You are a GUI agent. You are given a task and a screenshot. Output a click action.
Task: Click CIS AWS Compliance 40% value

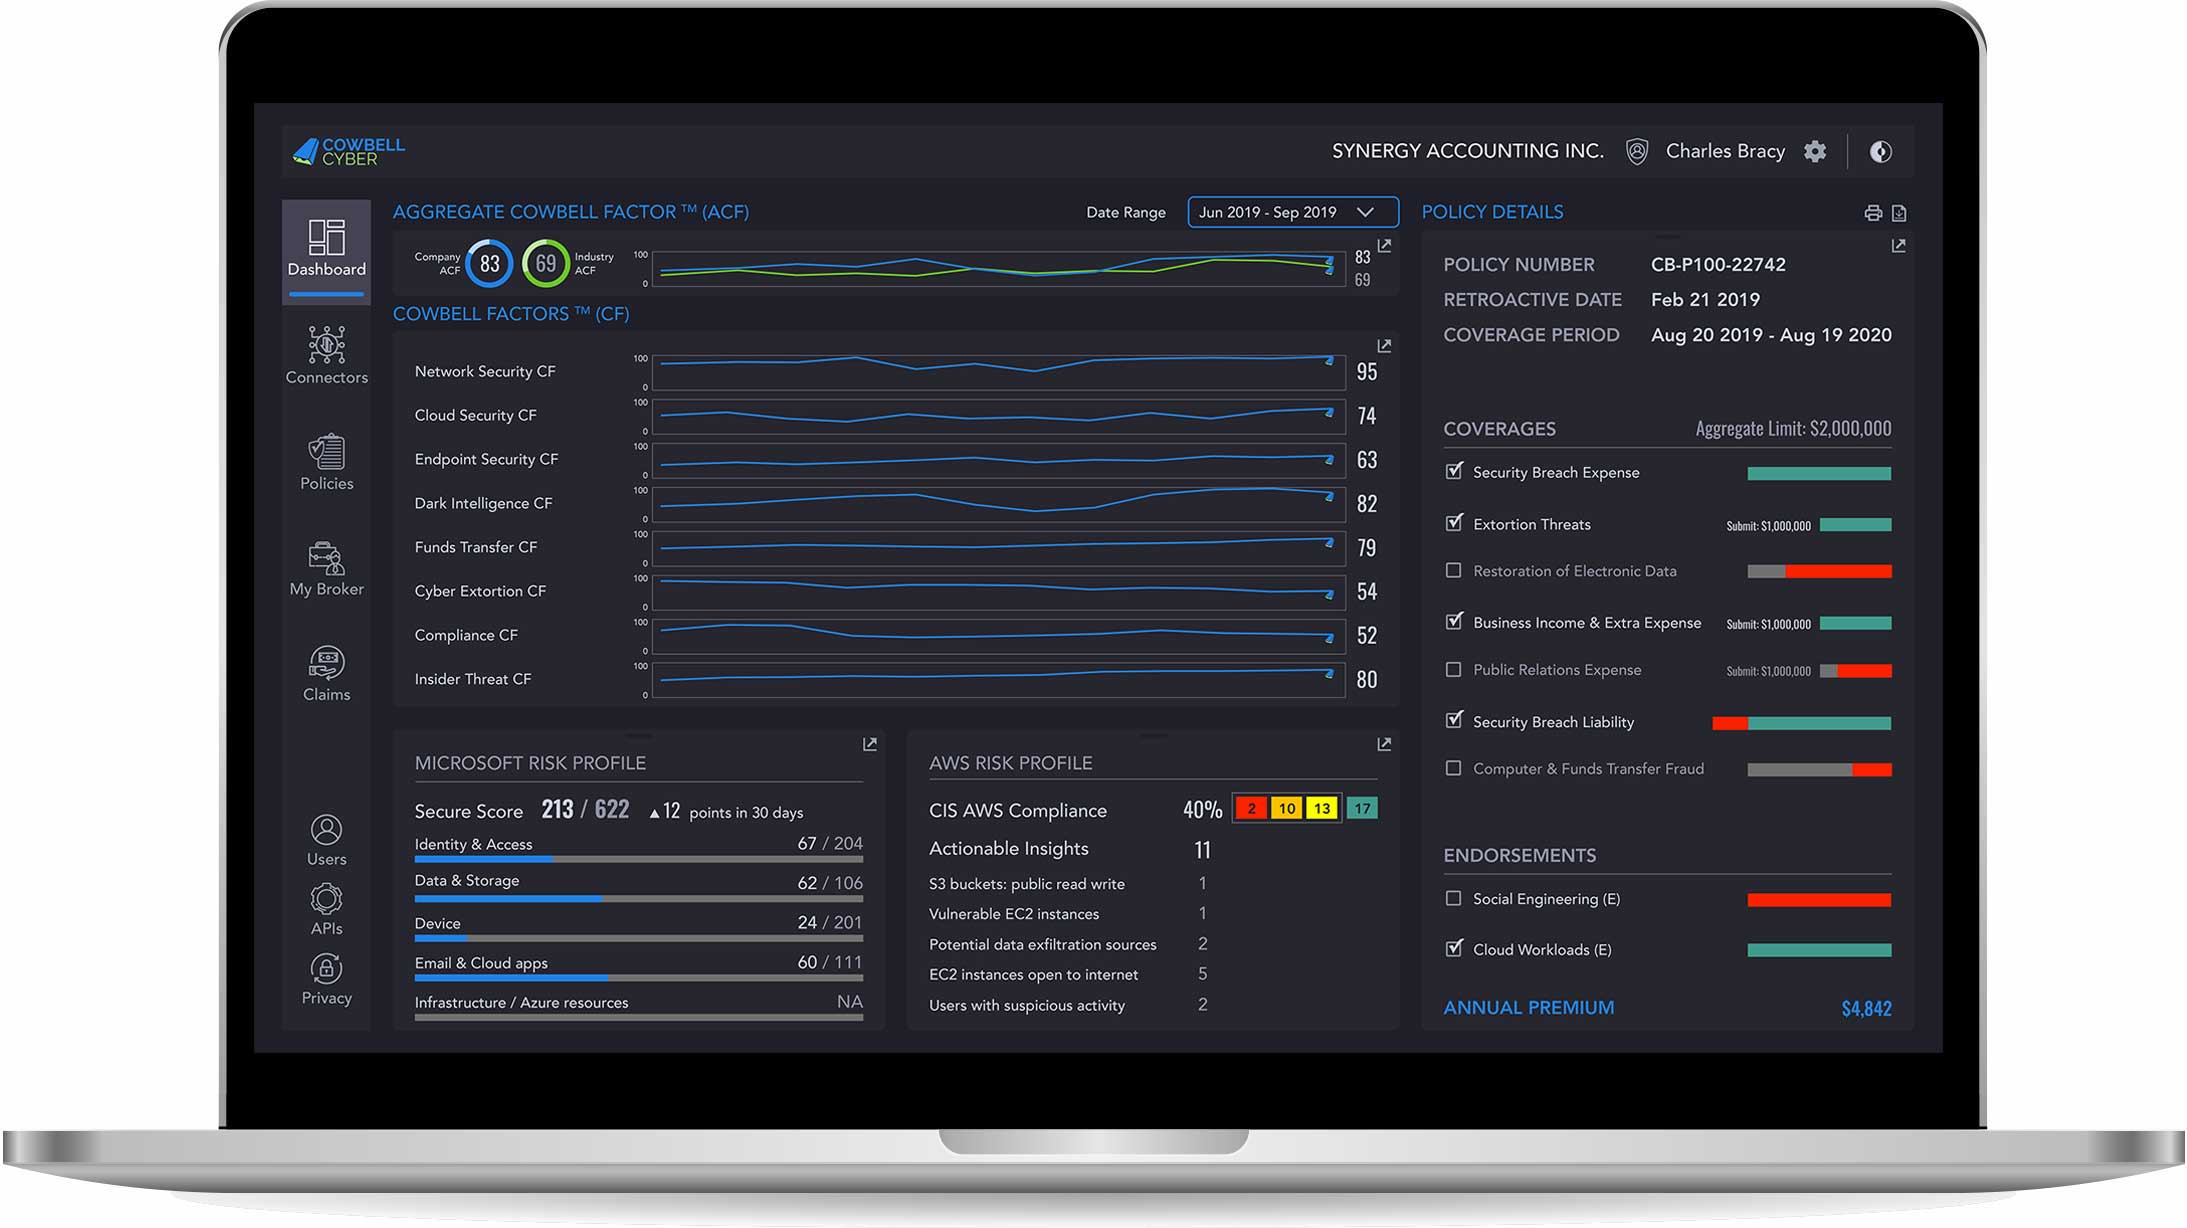point(1202,809)
